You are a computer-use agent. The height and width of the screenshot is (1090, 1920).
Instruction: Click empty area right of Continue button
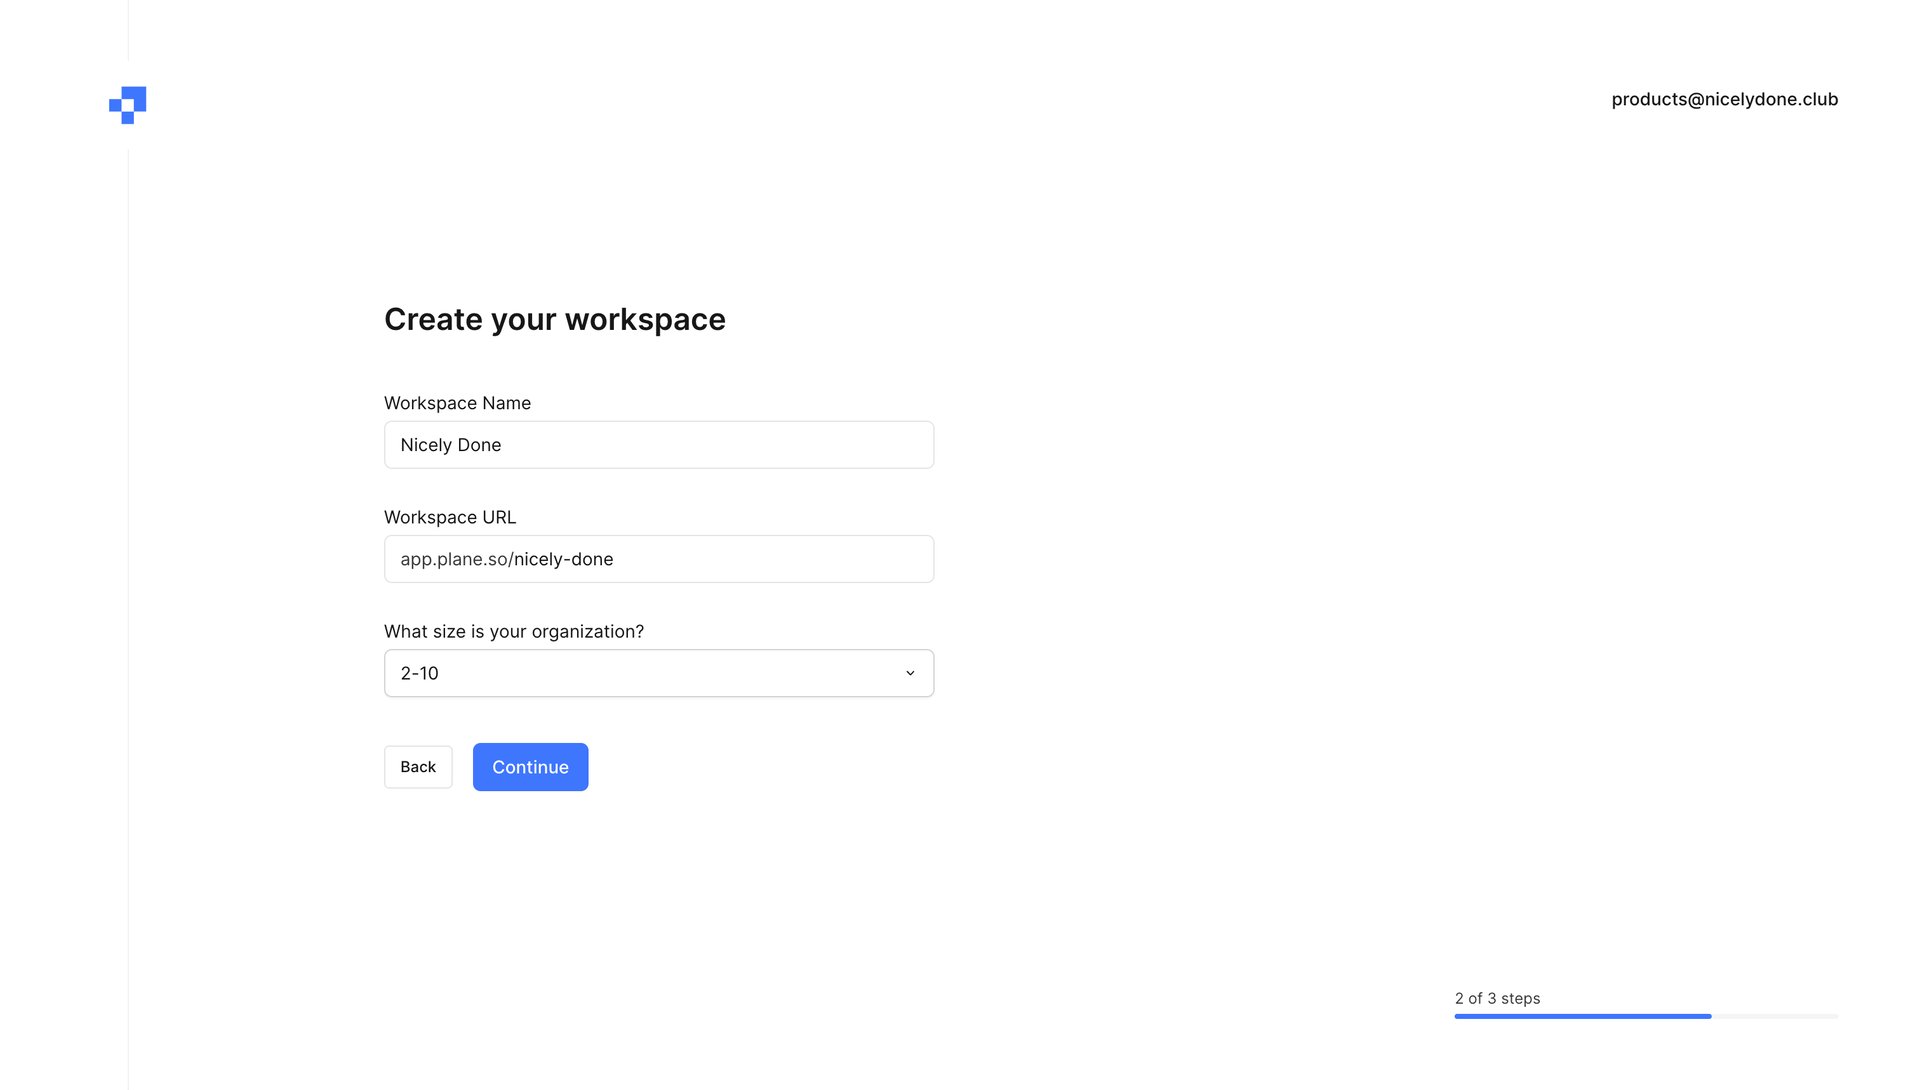[800, 767]
